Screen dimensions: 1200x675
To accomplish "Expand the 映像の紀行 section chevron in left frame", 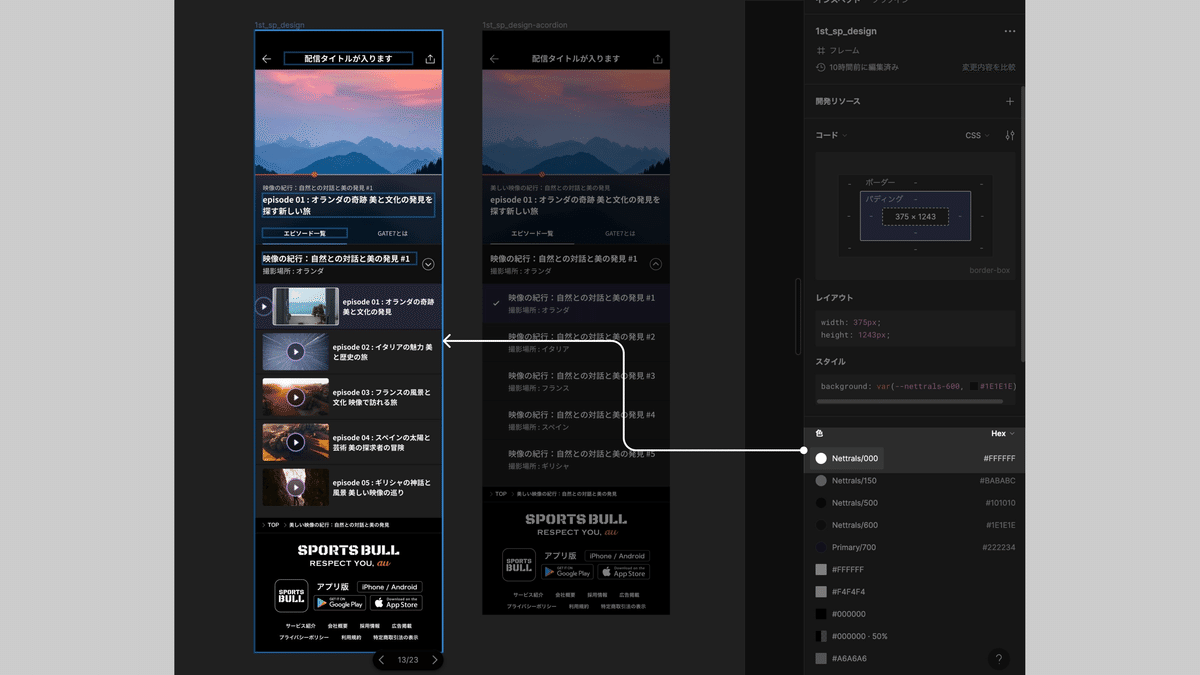I will tap(428, 264).
